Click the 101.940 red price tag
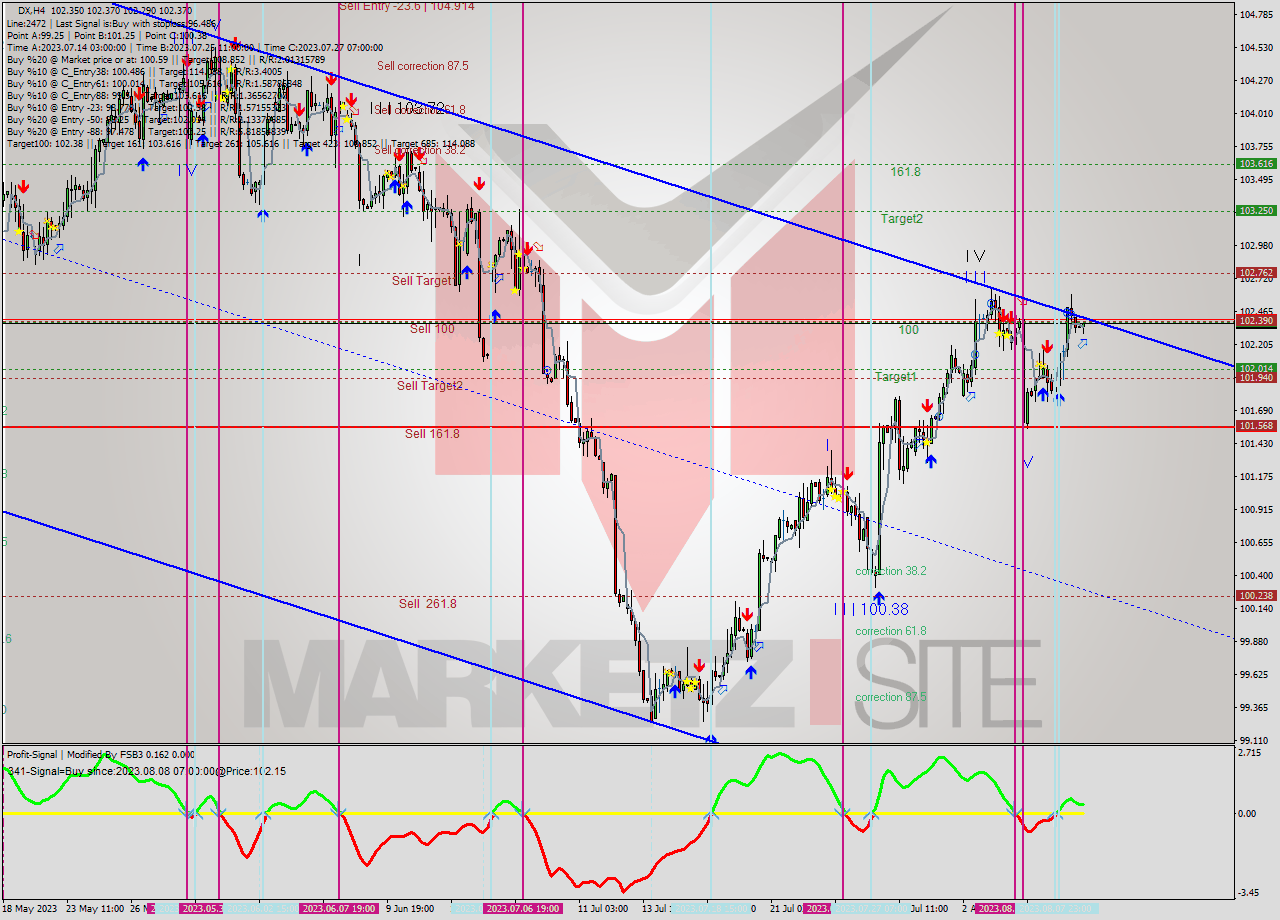Screen dimensions: 1280x920 (1256, 378)
